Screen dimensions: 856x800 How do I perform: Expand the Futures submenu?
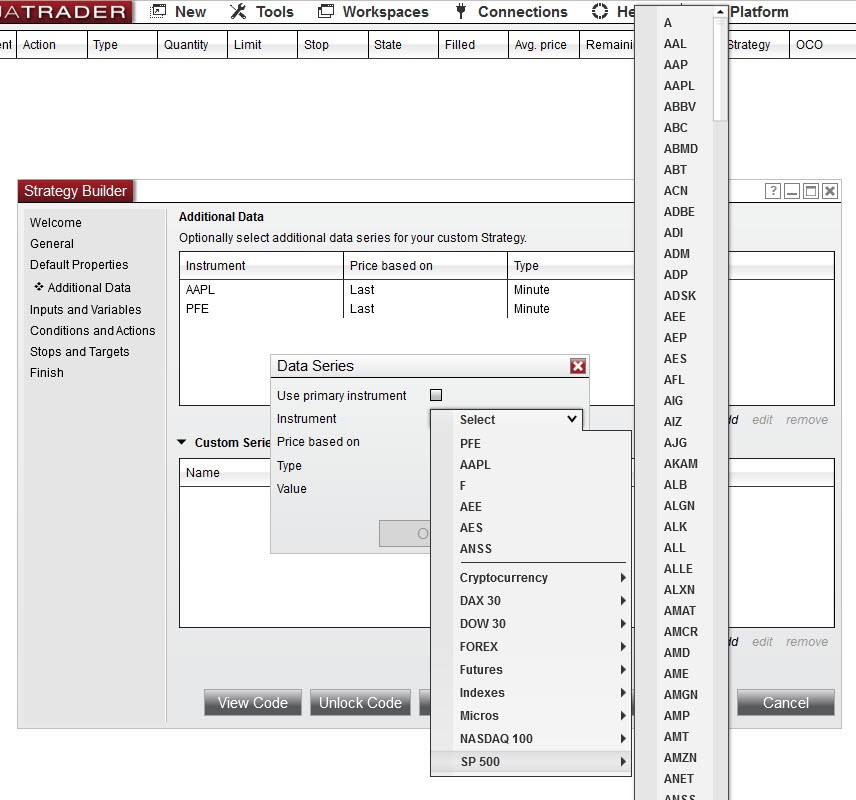(531, 669)
